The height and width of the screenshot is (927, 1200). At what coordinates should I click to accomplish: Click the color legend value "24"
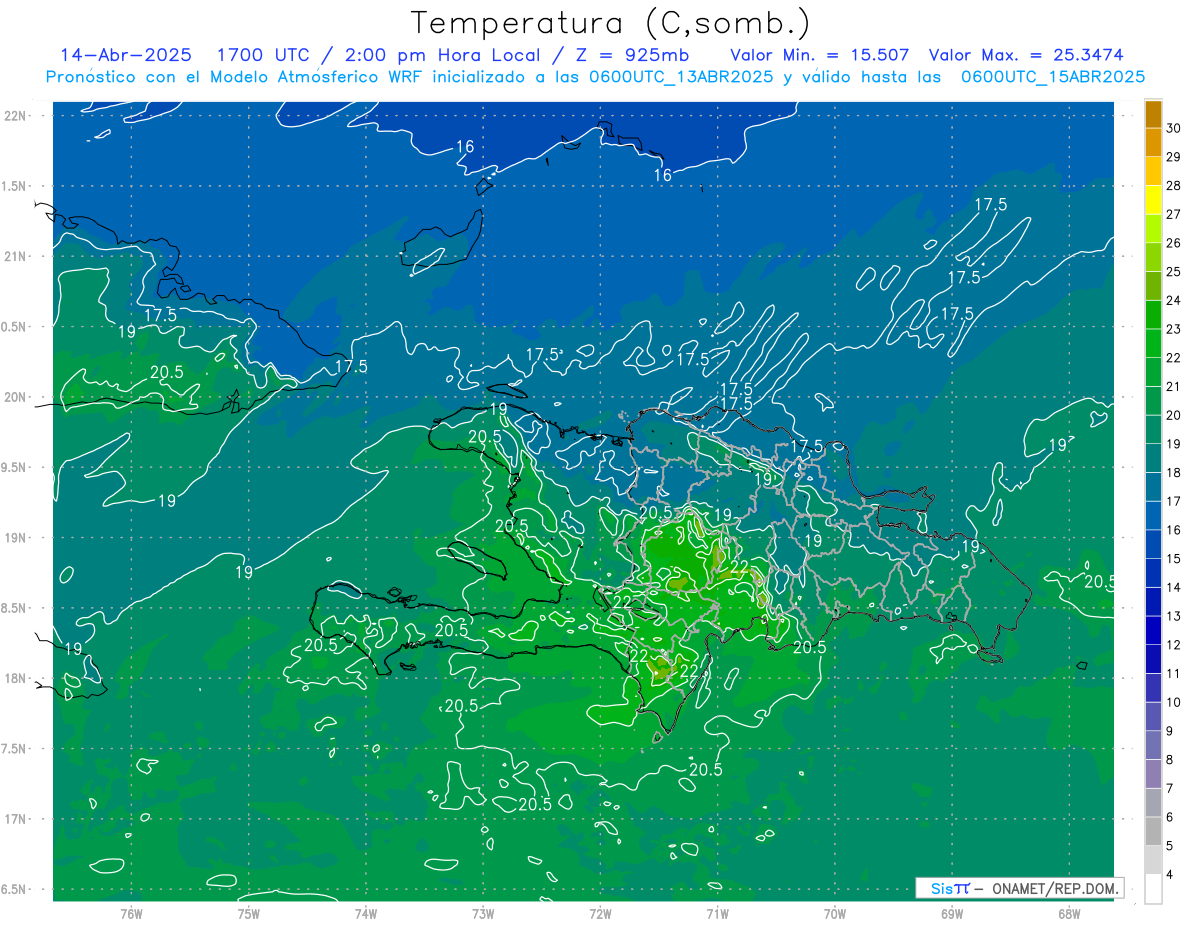[1173, 300]
